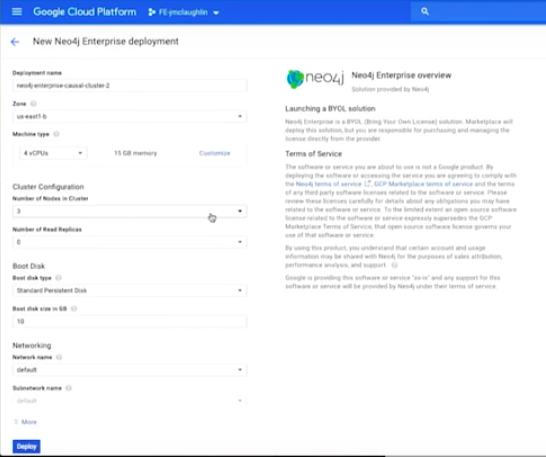Open the Zone dropdown us-east1-b
This screenshot has height=457, width=546.
pyautogui.click(x=130, y=116)
